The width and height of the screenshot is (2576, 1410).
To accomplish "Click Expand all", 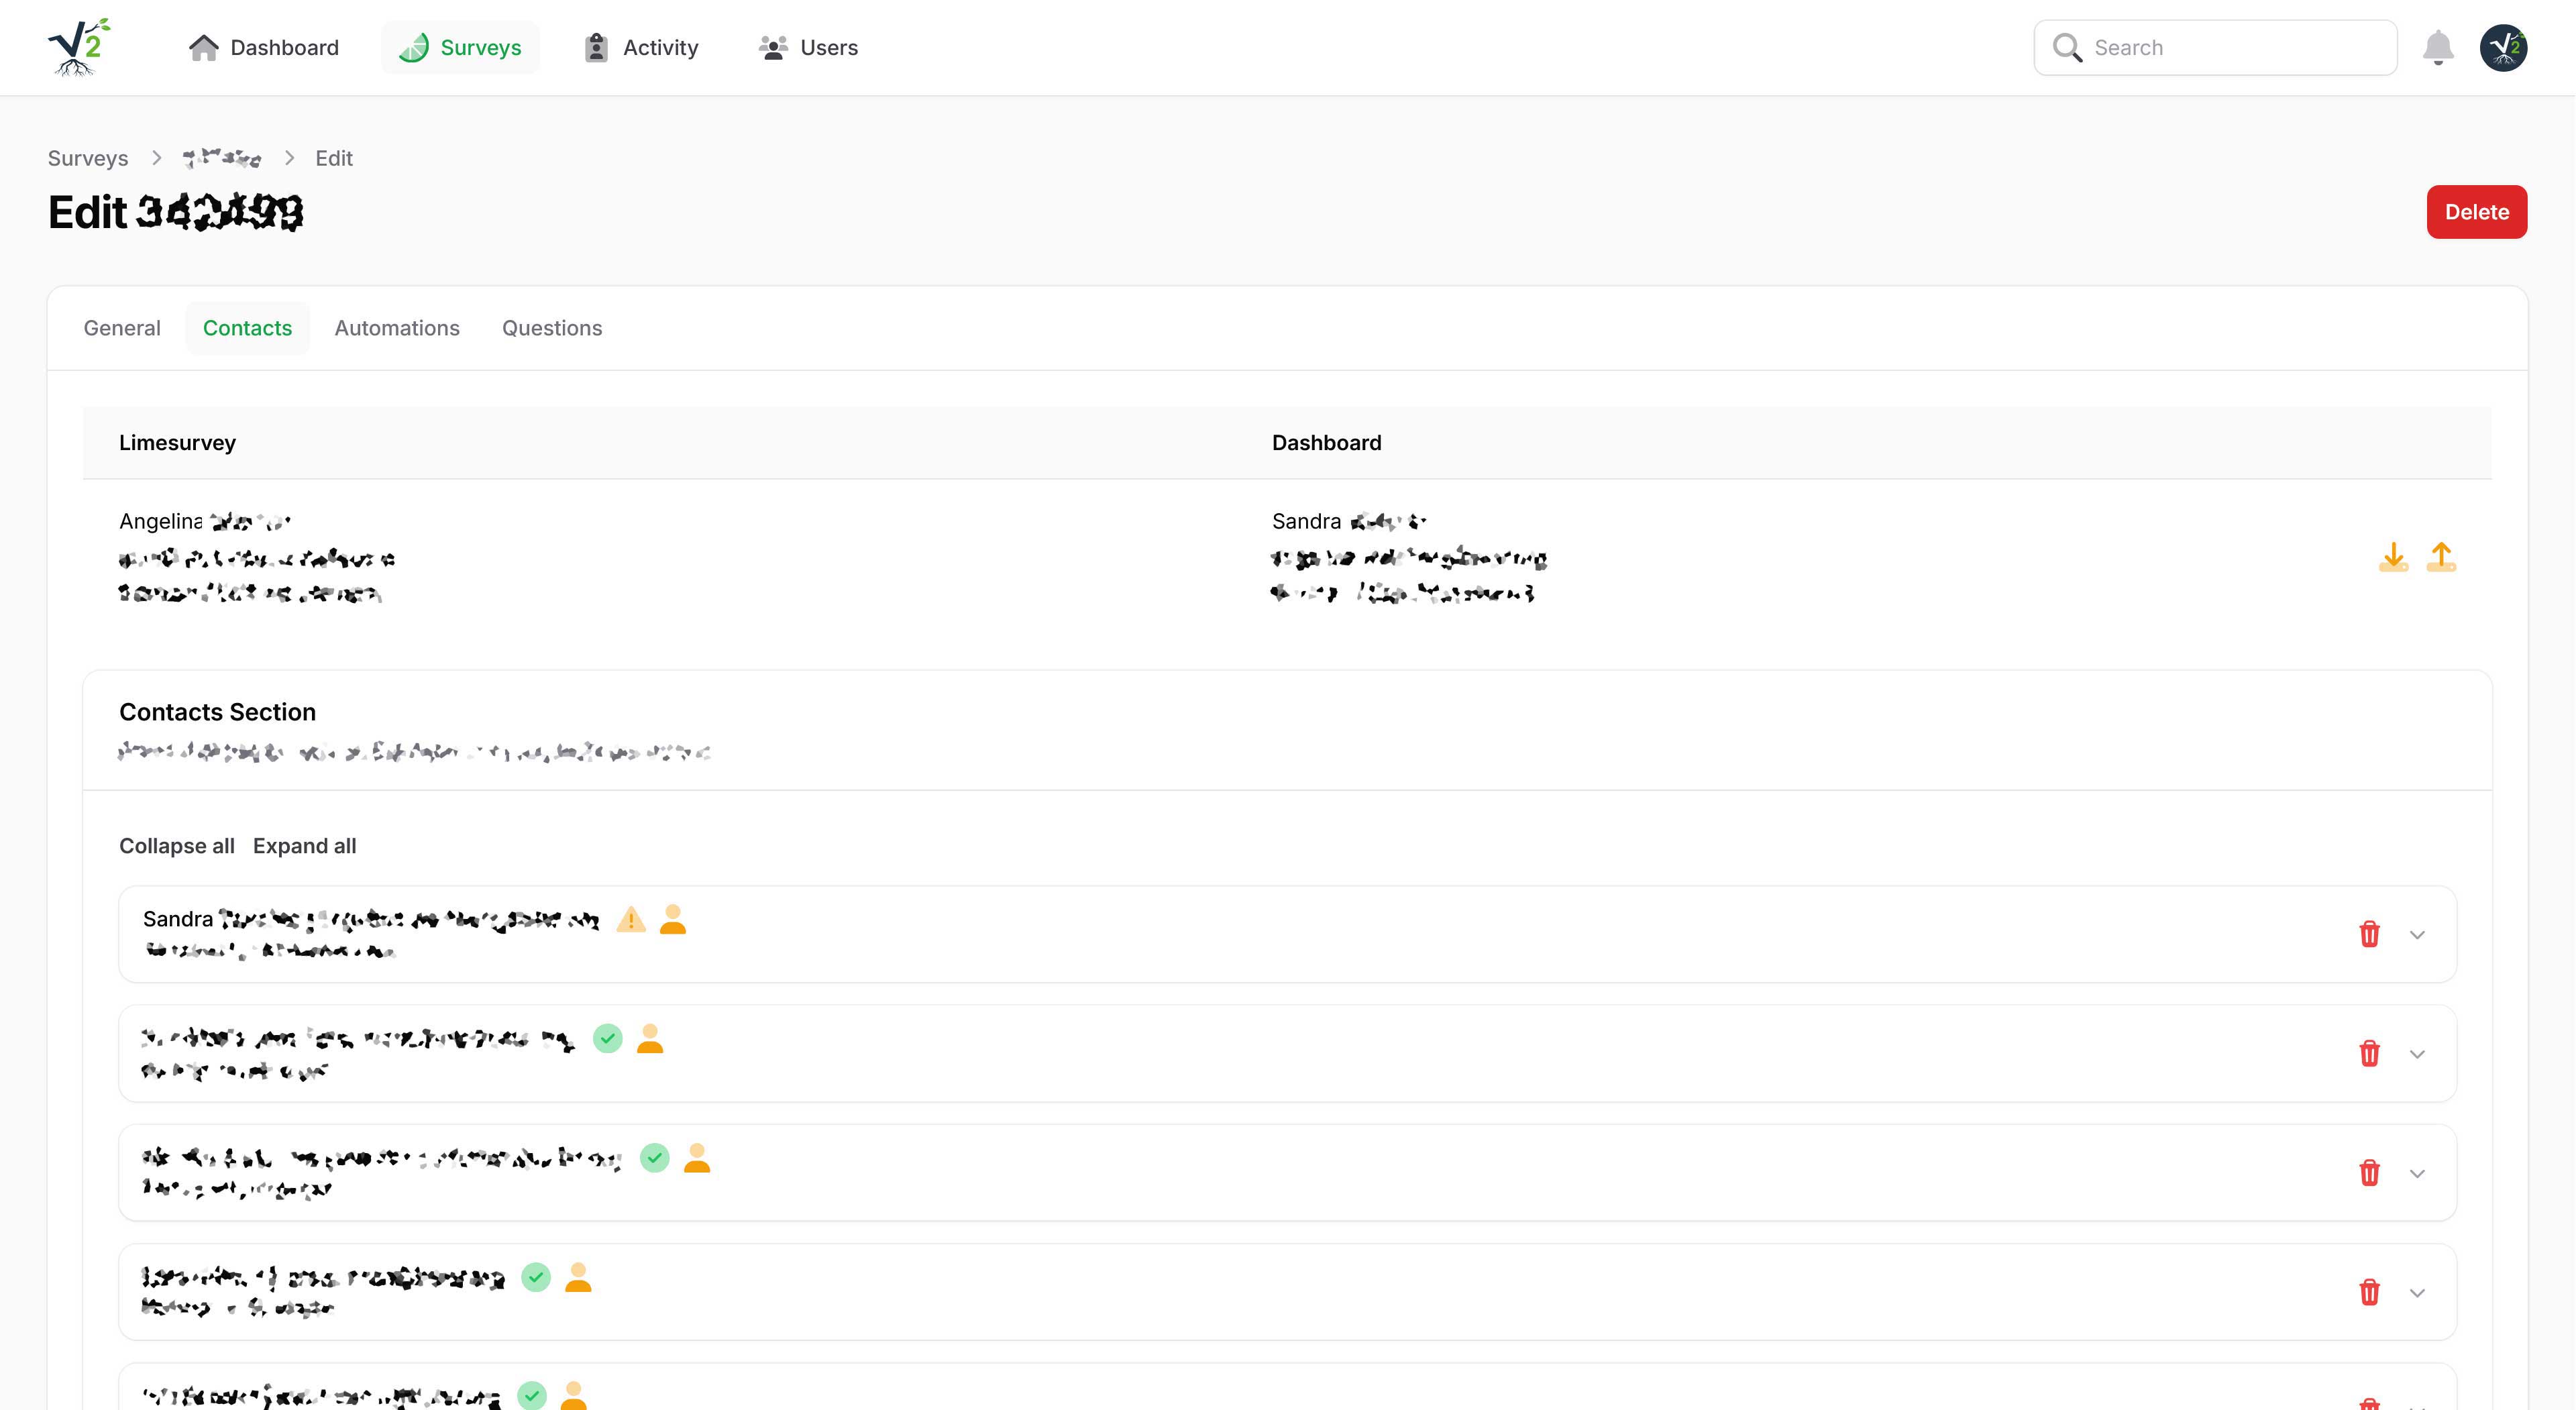I will point(304,846).
